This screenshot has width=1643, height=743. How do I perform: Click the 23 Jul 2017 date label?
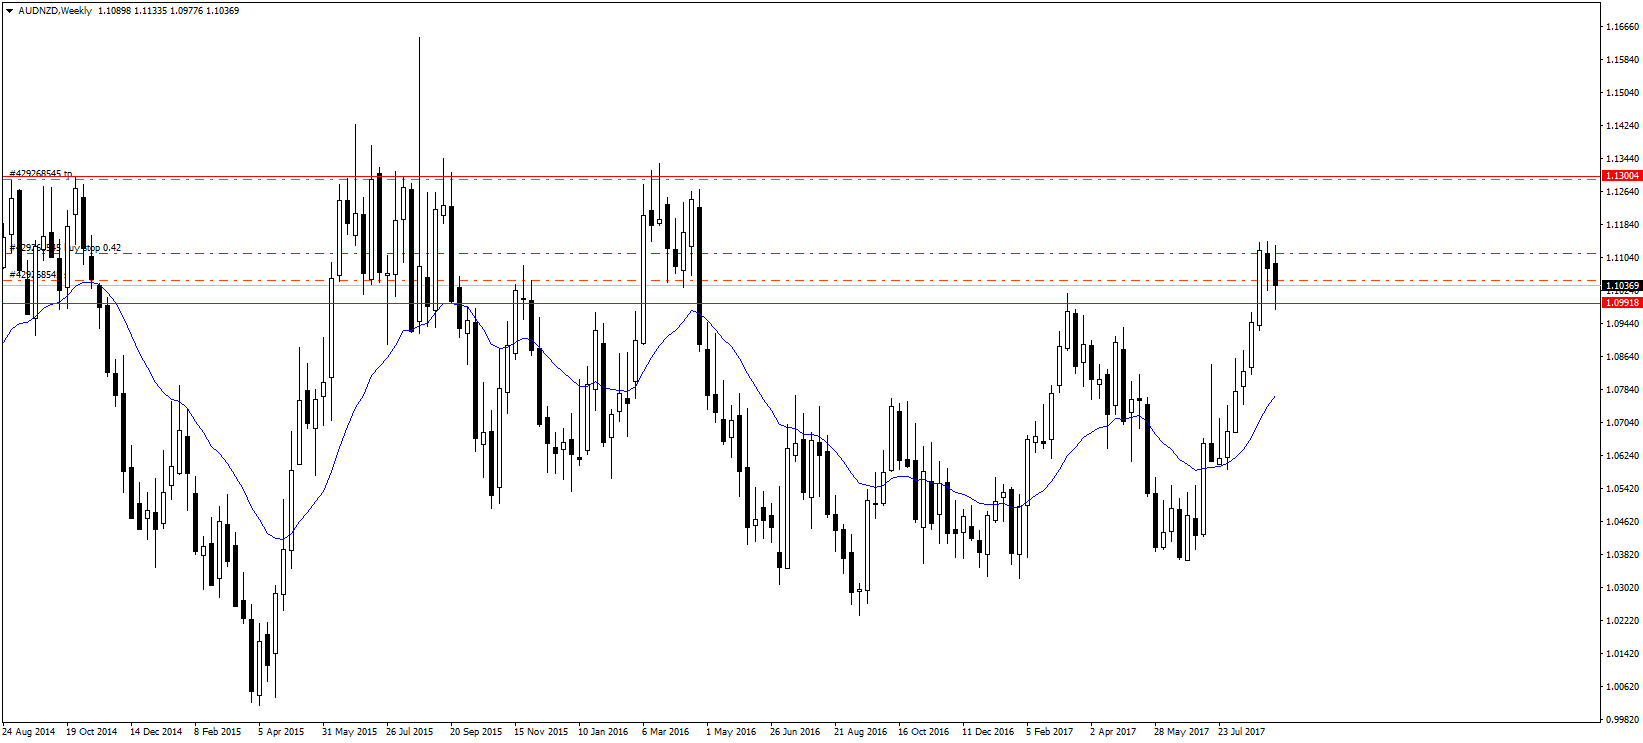tap(1241, 732)
